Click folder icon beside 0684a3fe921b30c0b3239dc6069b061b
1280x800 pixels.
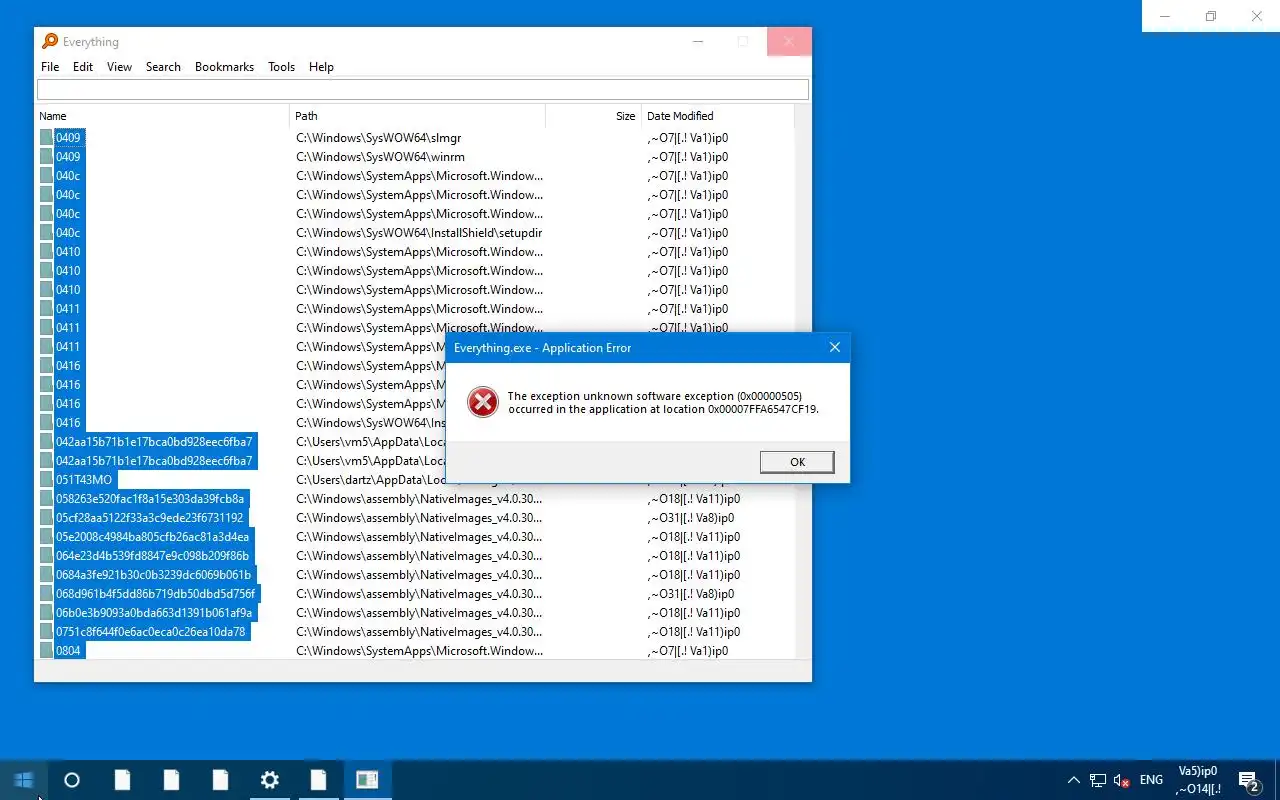click(x=46, y=575)
